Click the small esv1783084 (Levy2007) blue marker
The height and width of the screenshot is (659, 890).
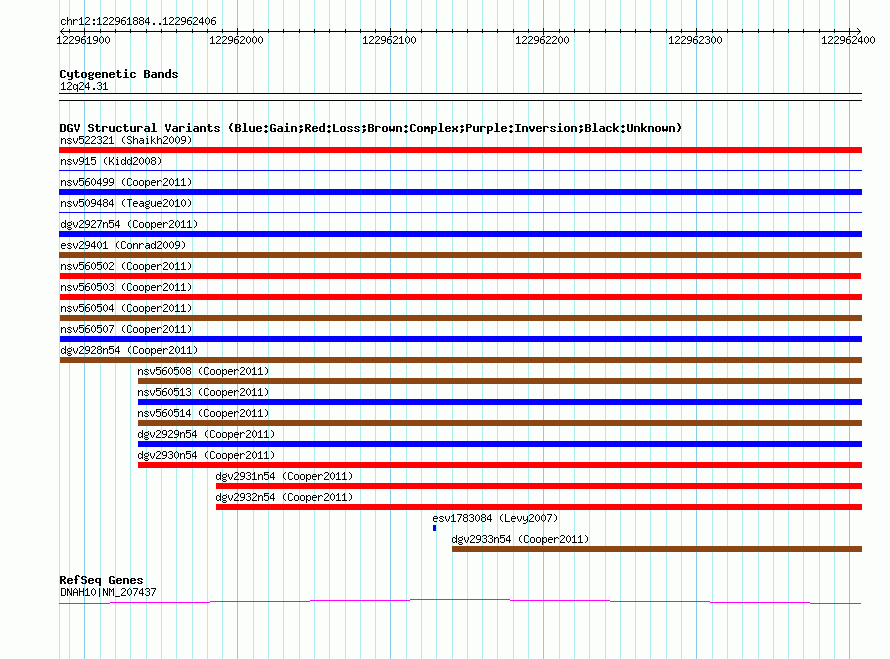pyautogui.click(x=435, y=528)
